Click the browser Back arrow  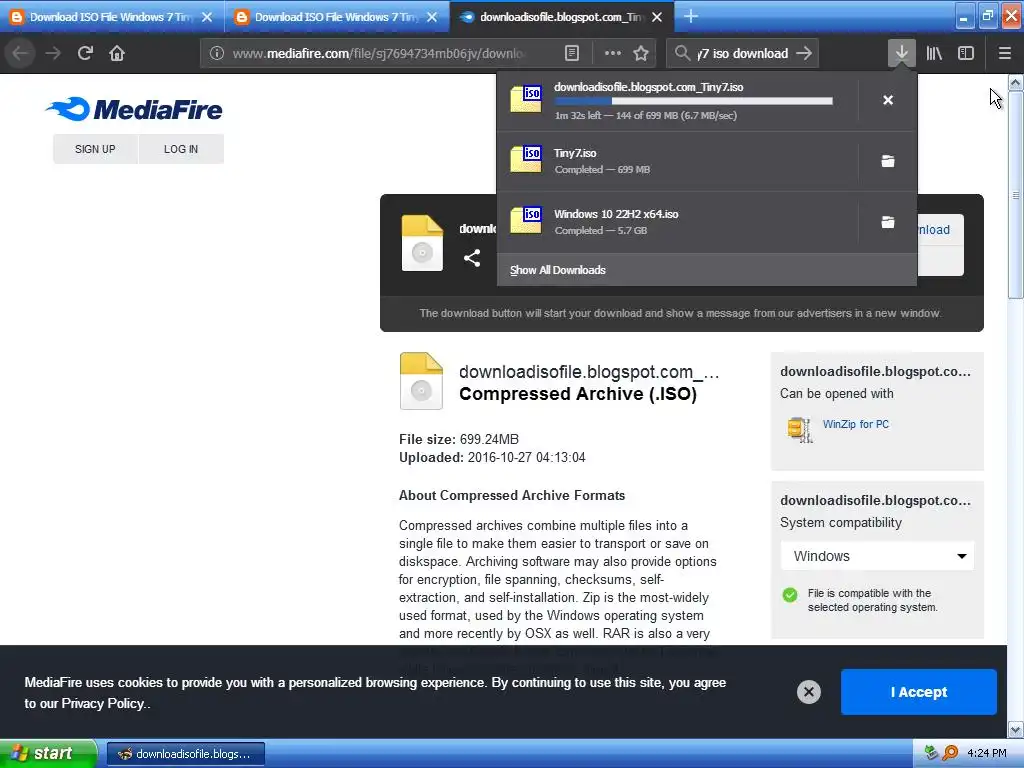click(x=20, y=53)
